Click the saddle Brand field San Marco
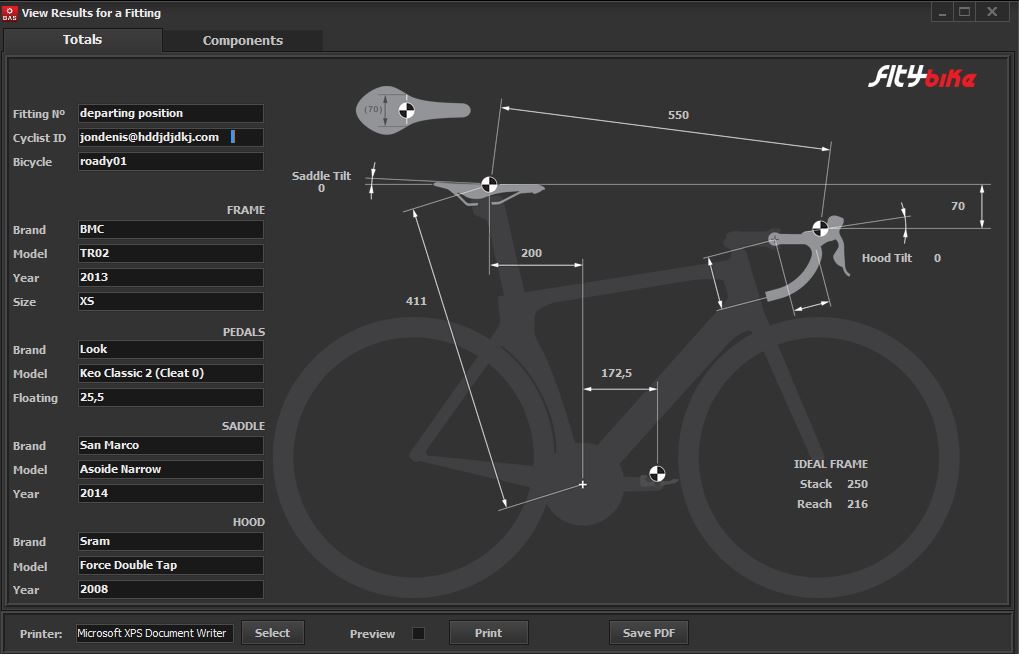 (x=171, y=445)
